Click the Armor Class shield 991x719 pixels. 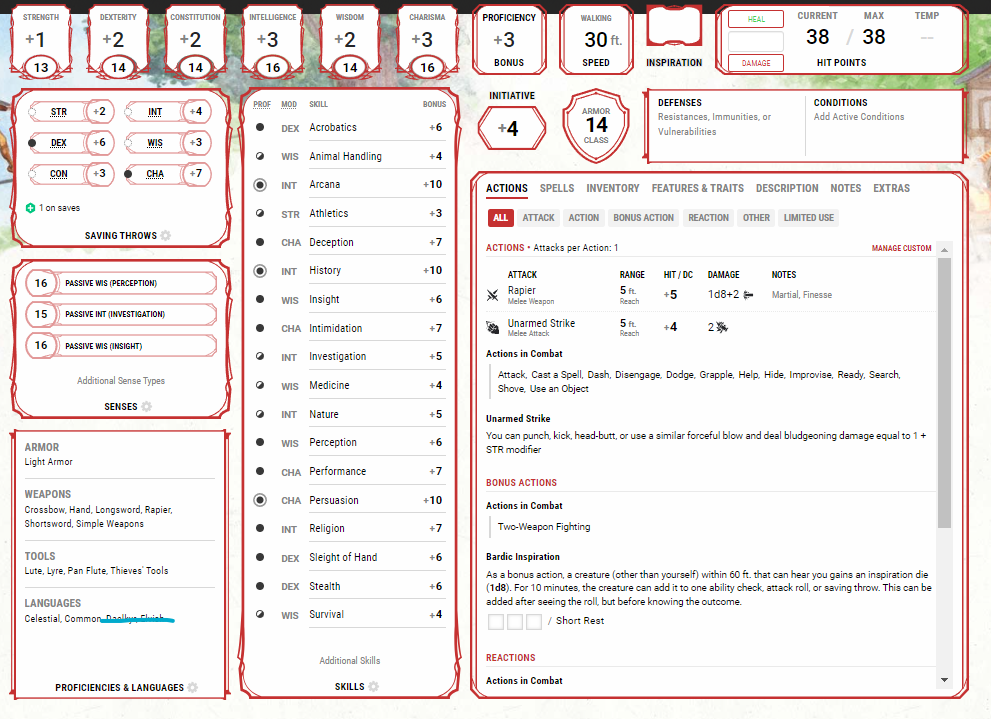click(x=596, y=126)
